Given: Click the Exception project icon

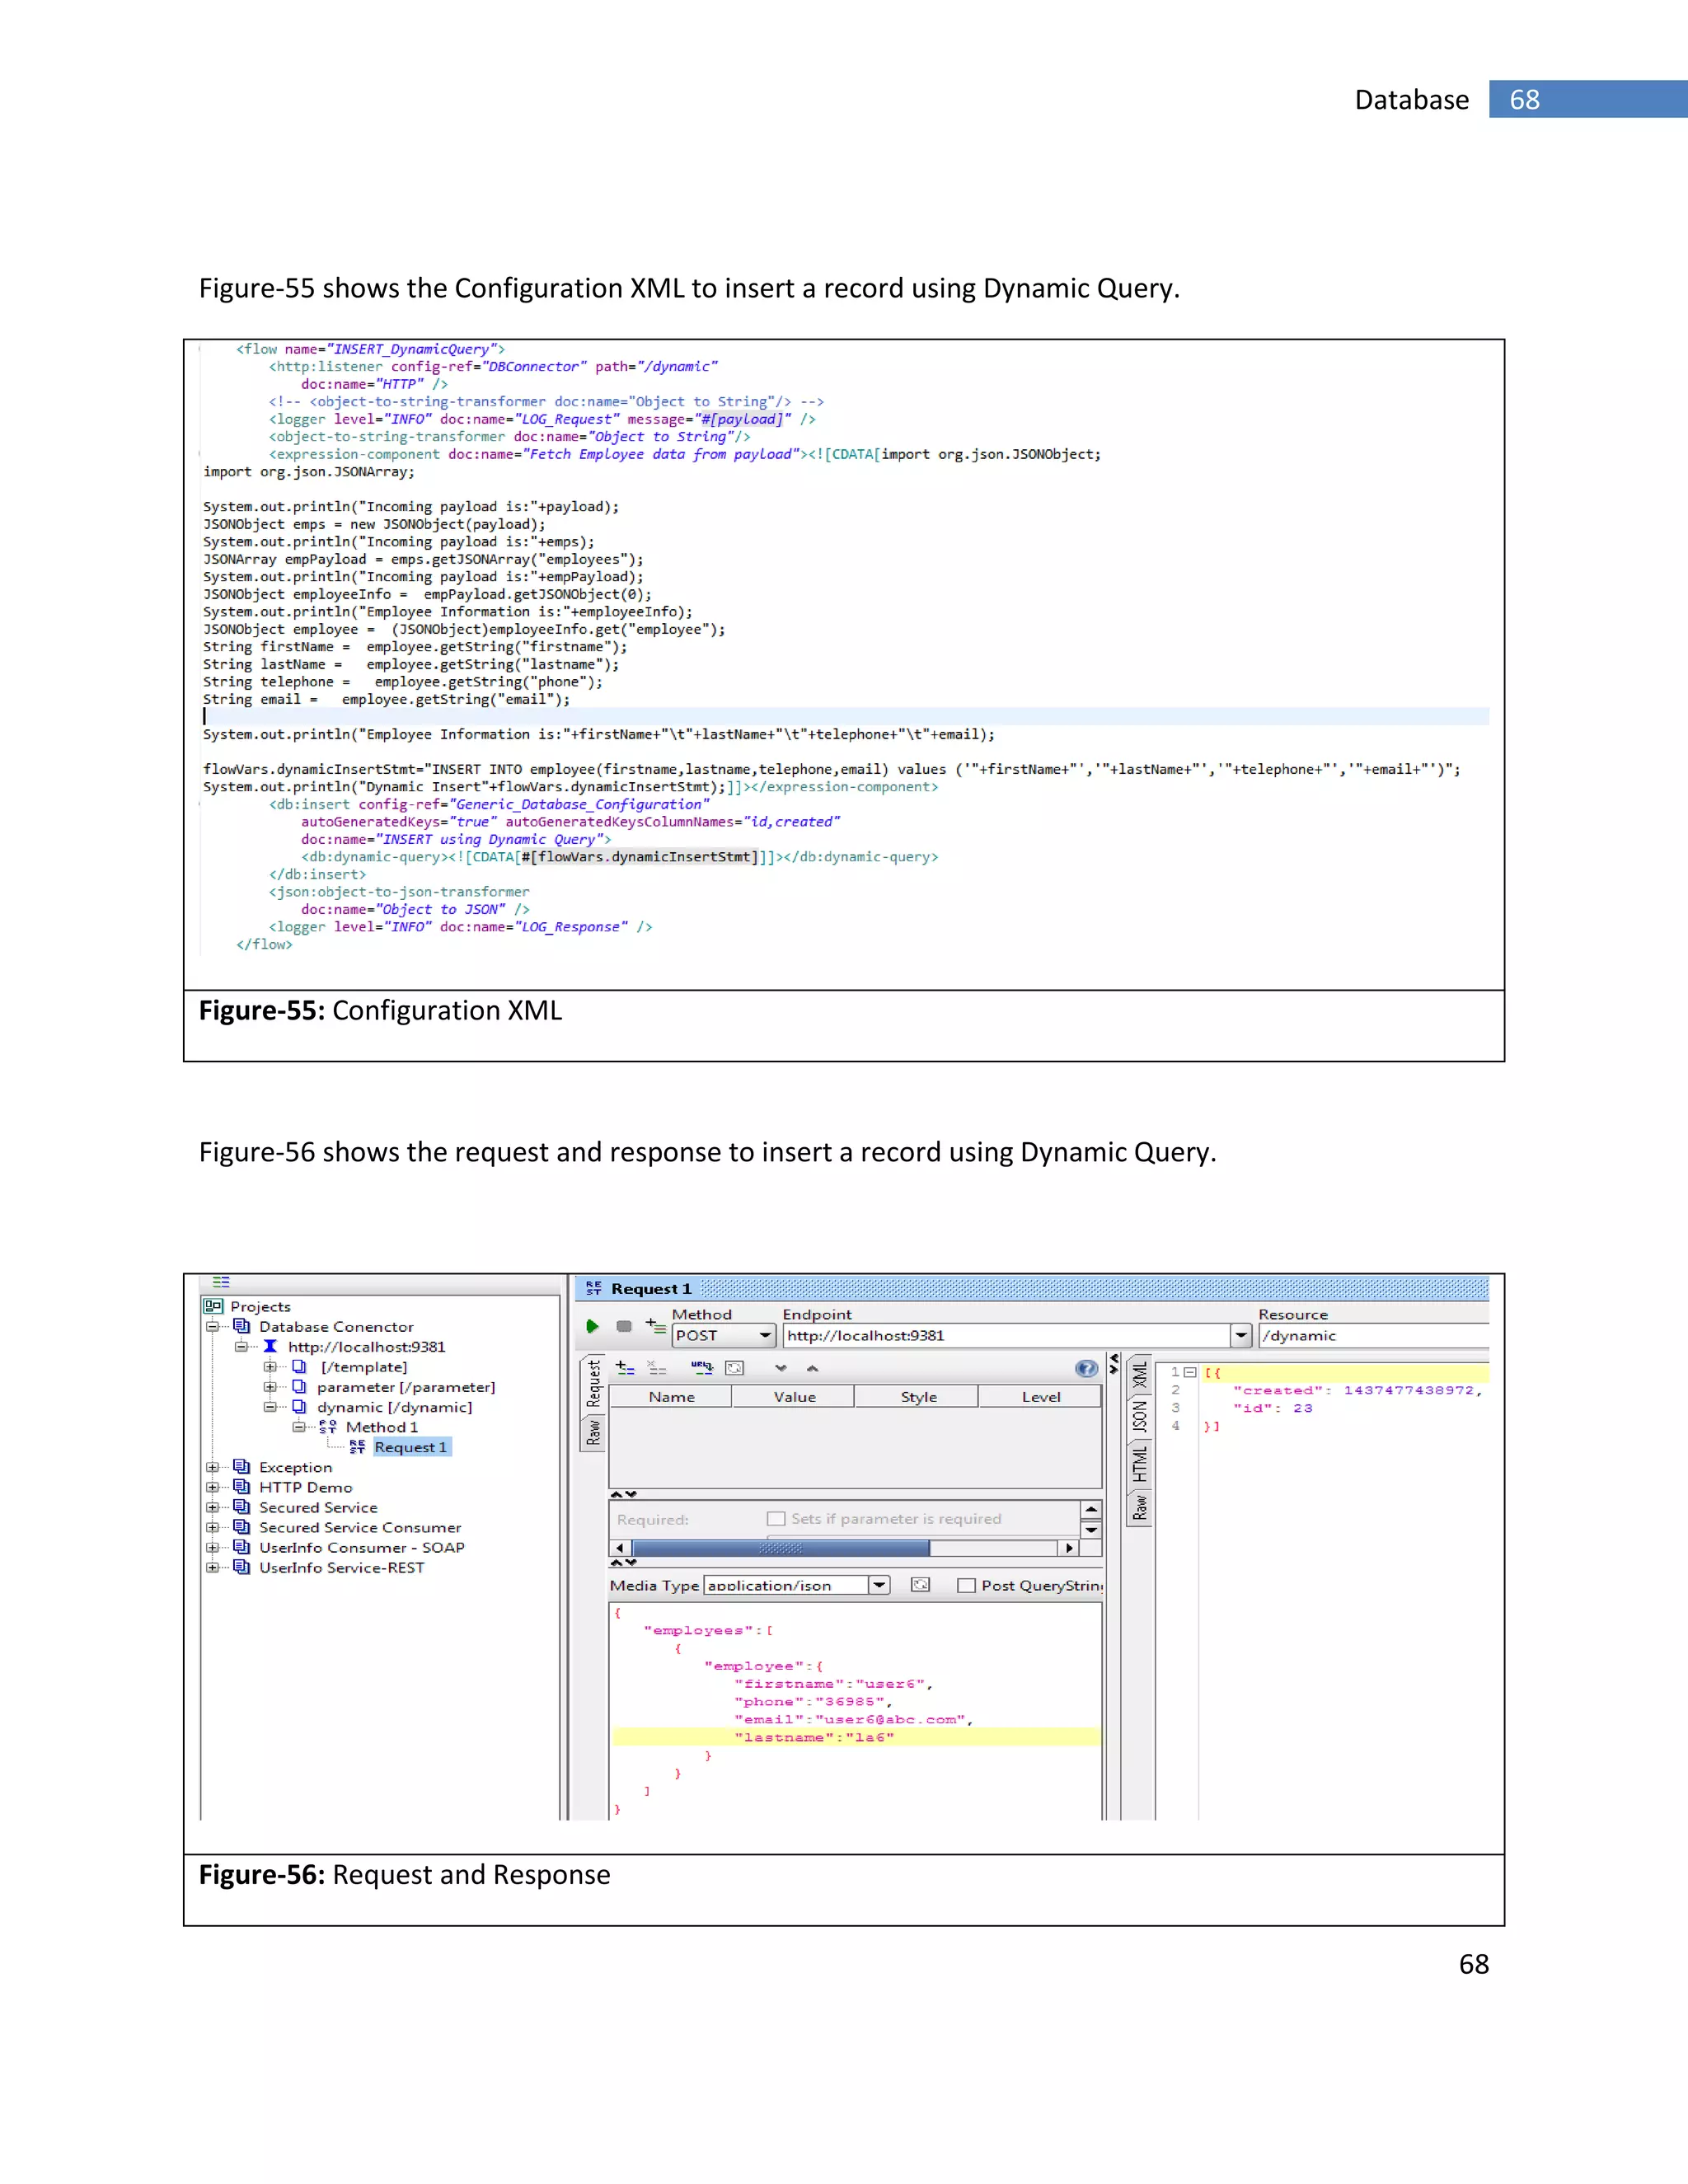Looking at the screenshot, I should pyautogui.click(x=241, y=1467).
